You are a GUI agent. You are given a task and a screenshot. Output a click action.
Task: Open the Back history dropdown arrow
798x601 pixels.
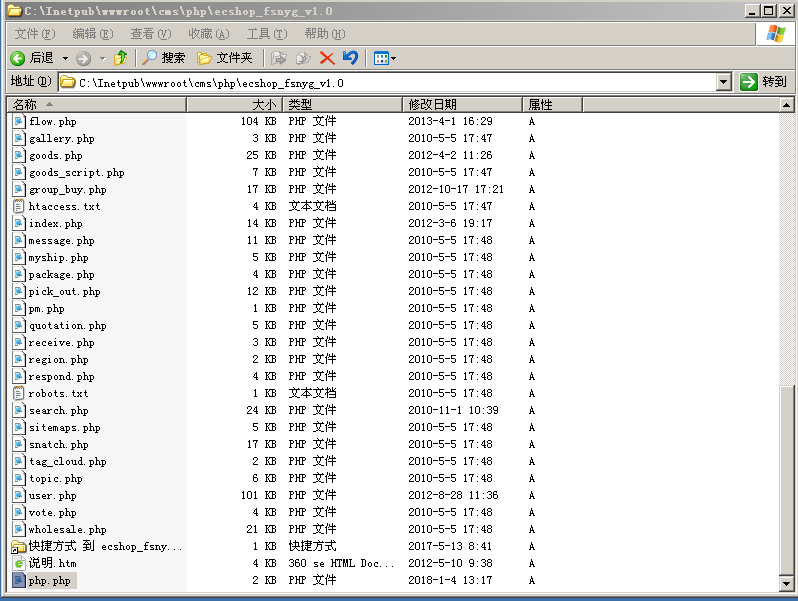click(x=65, y=59)
